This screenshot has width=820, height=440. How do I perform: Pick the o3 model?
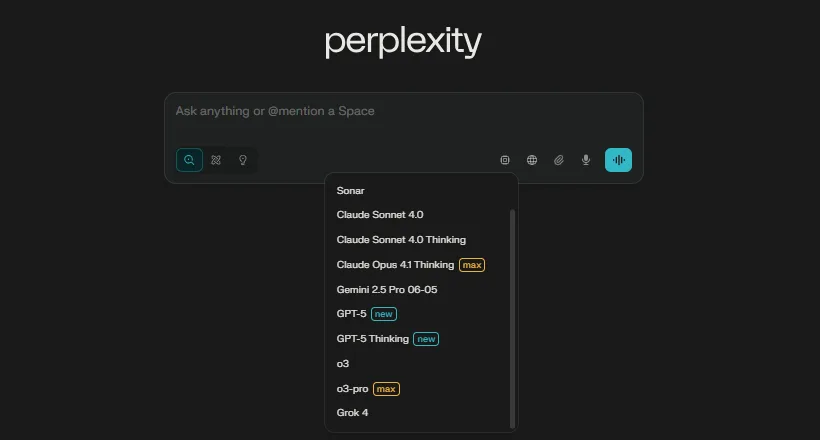coord(343,364)
